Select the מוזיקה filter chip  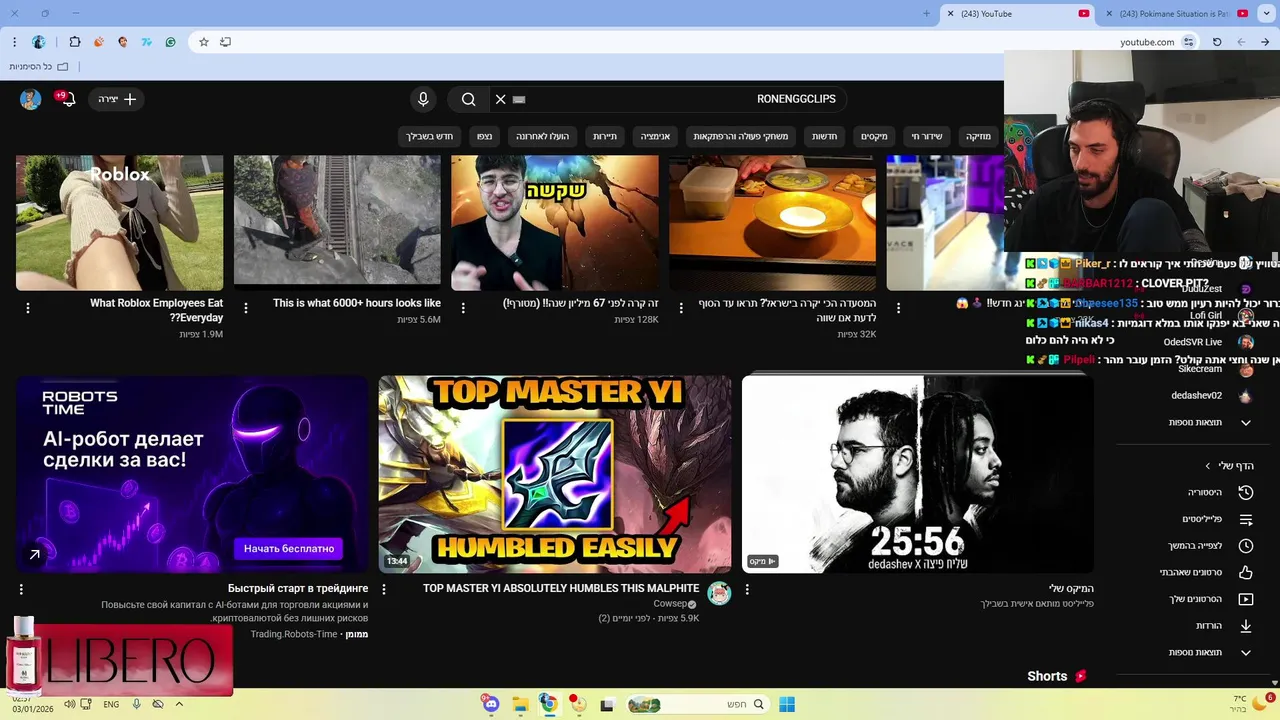(x=978, y=136)
